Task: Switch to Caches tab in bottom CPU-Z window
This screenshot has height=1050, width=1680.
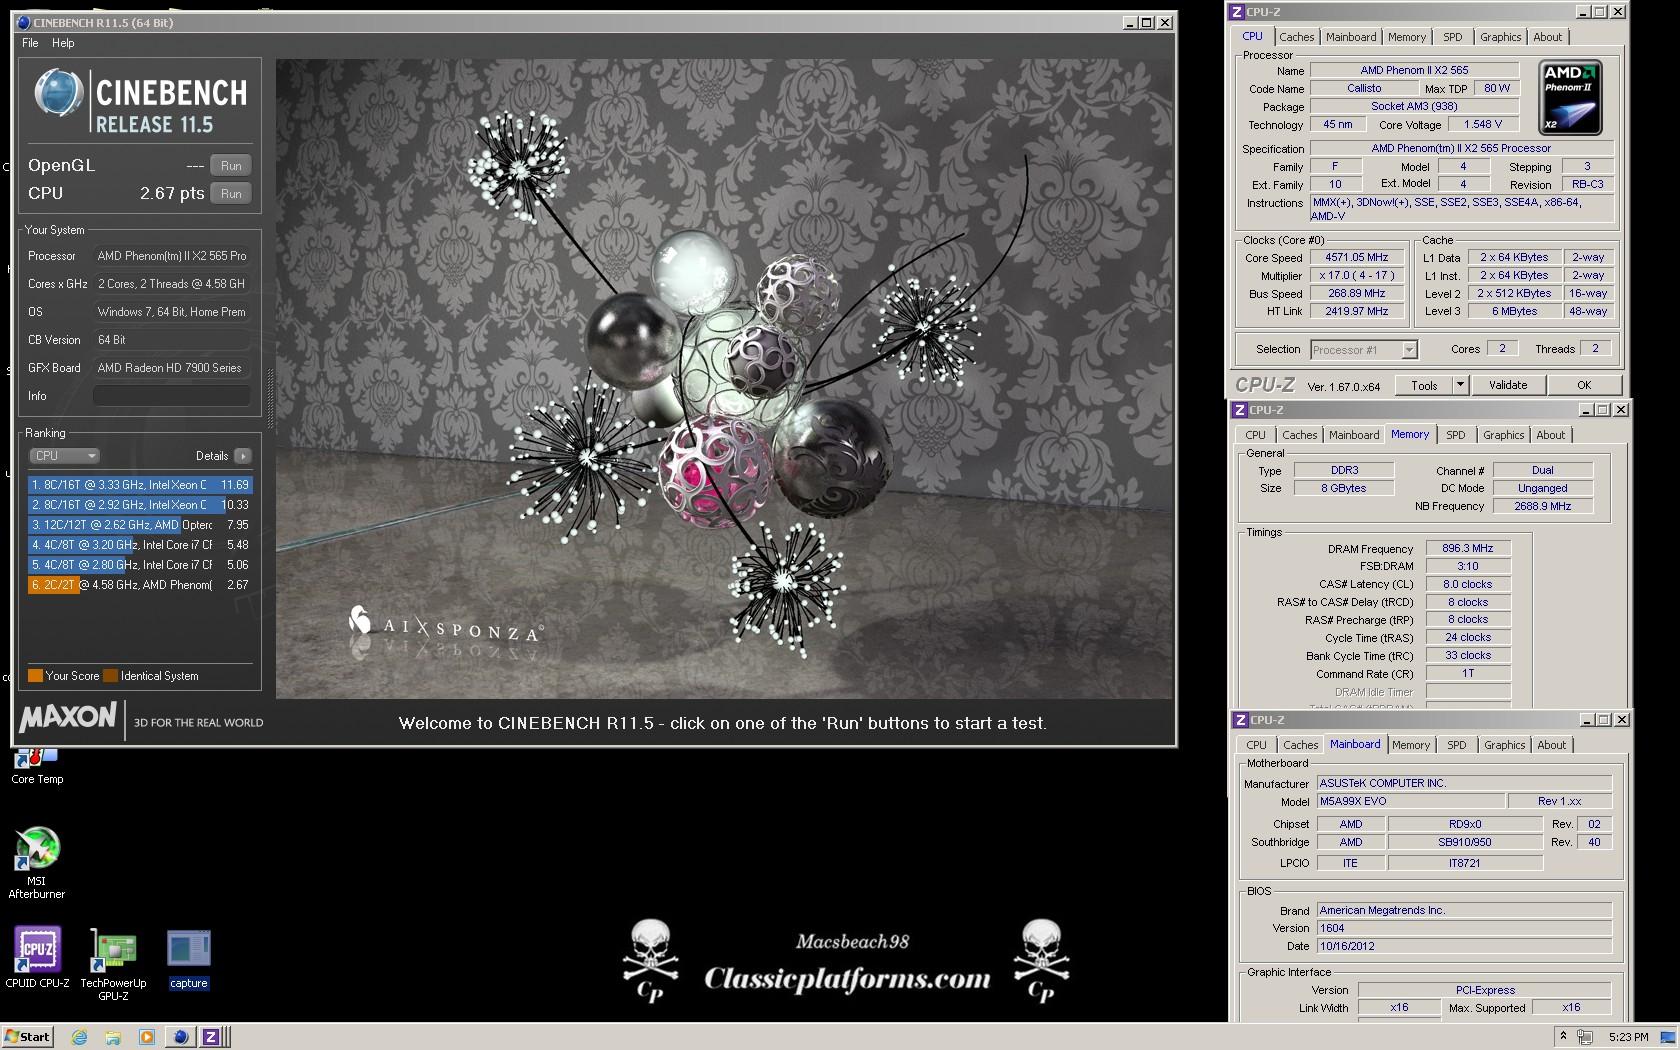Action: (x=1300, y=745)
